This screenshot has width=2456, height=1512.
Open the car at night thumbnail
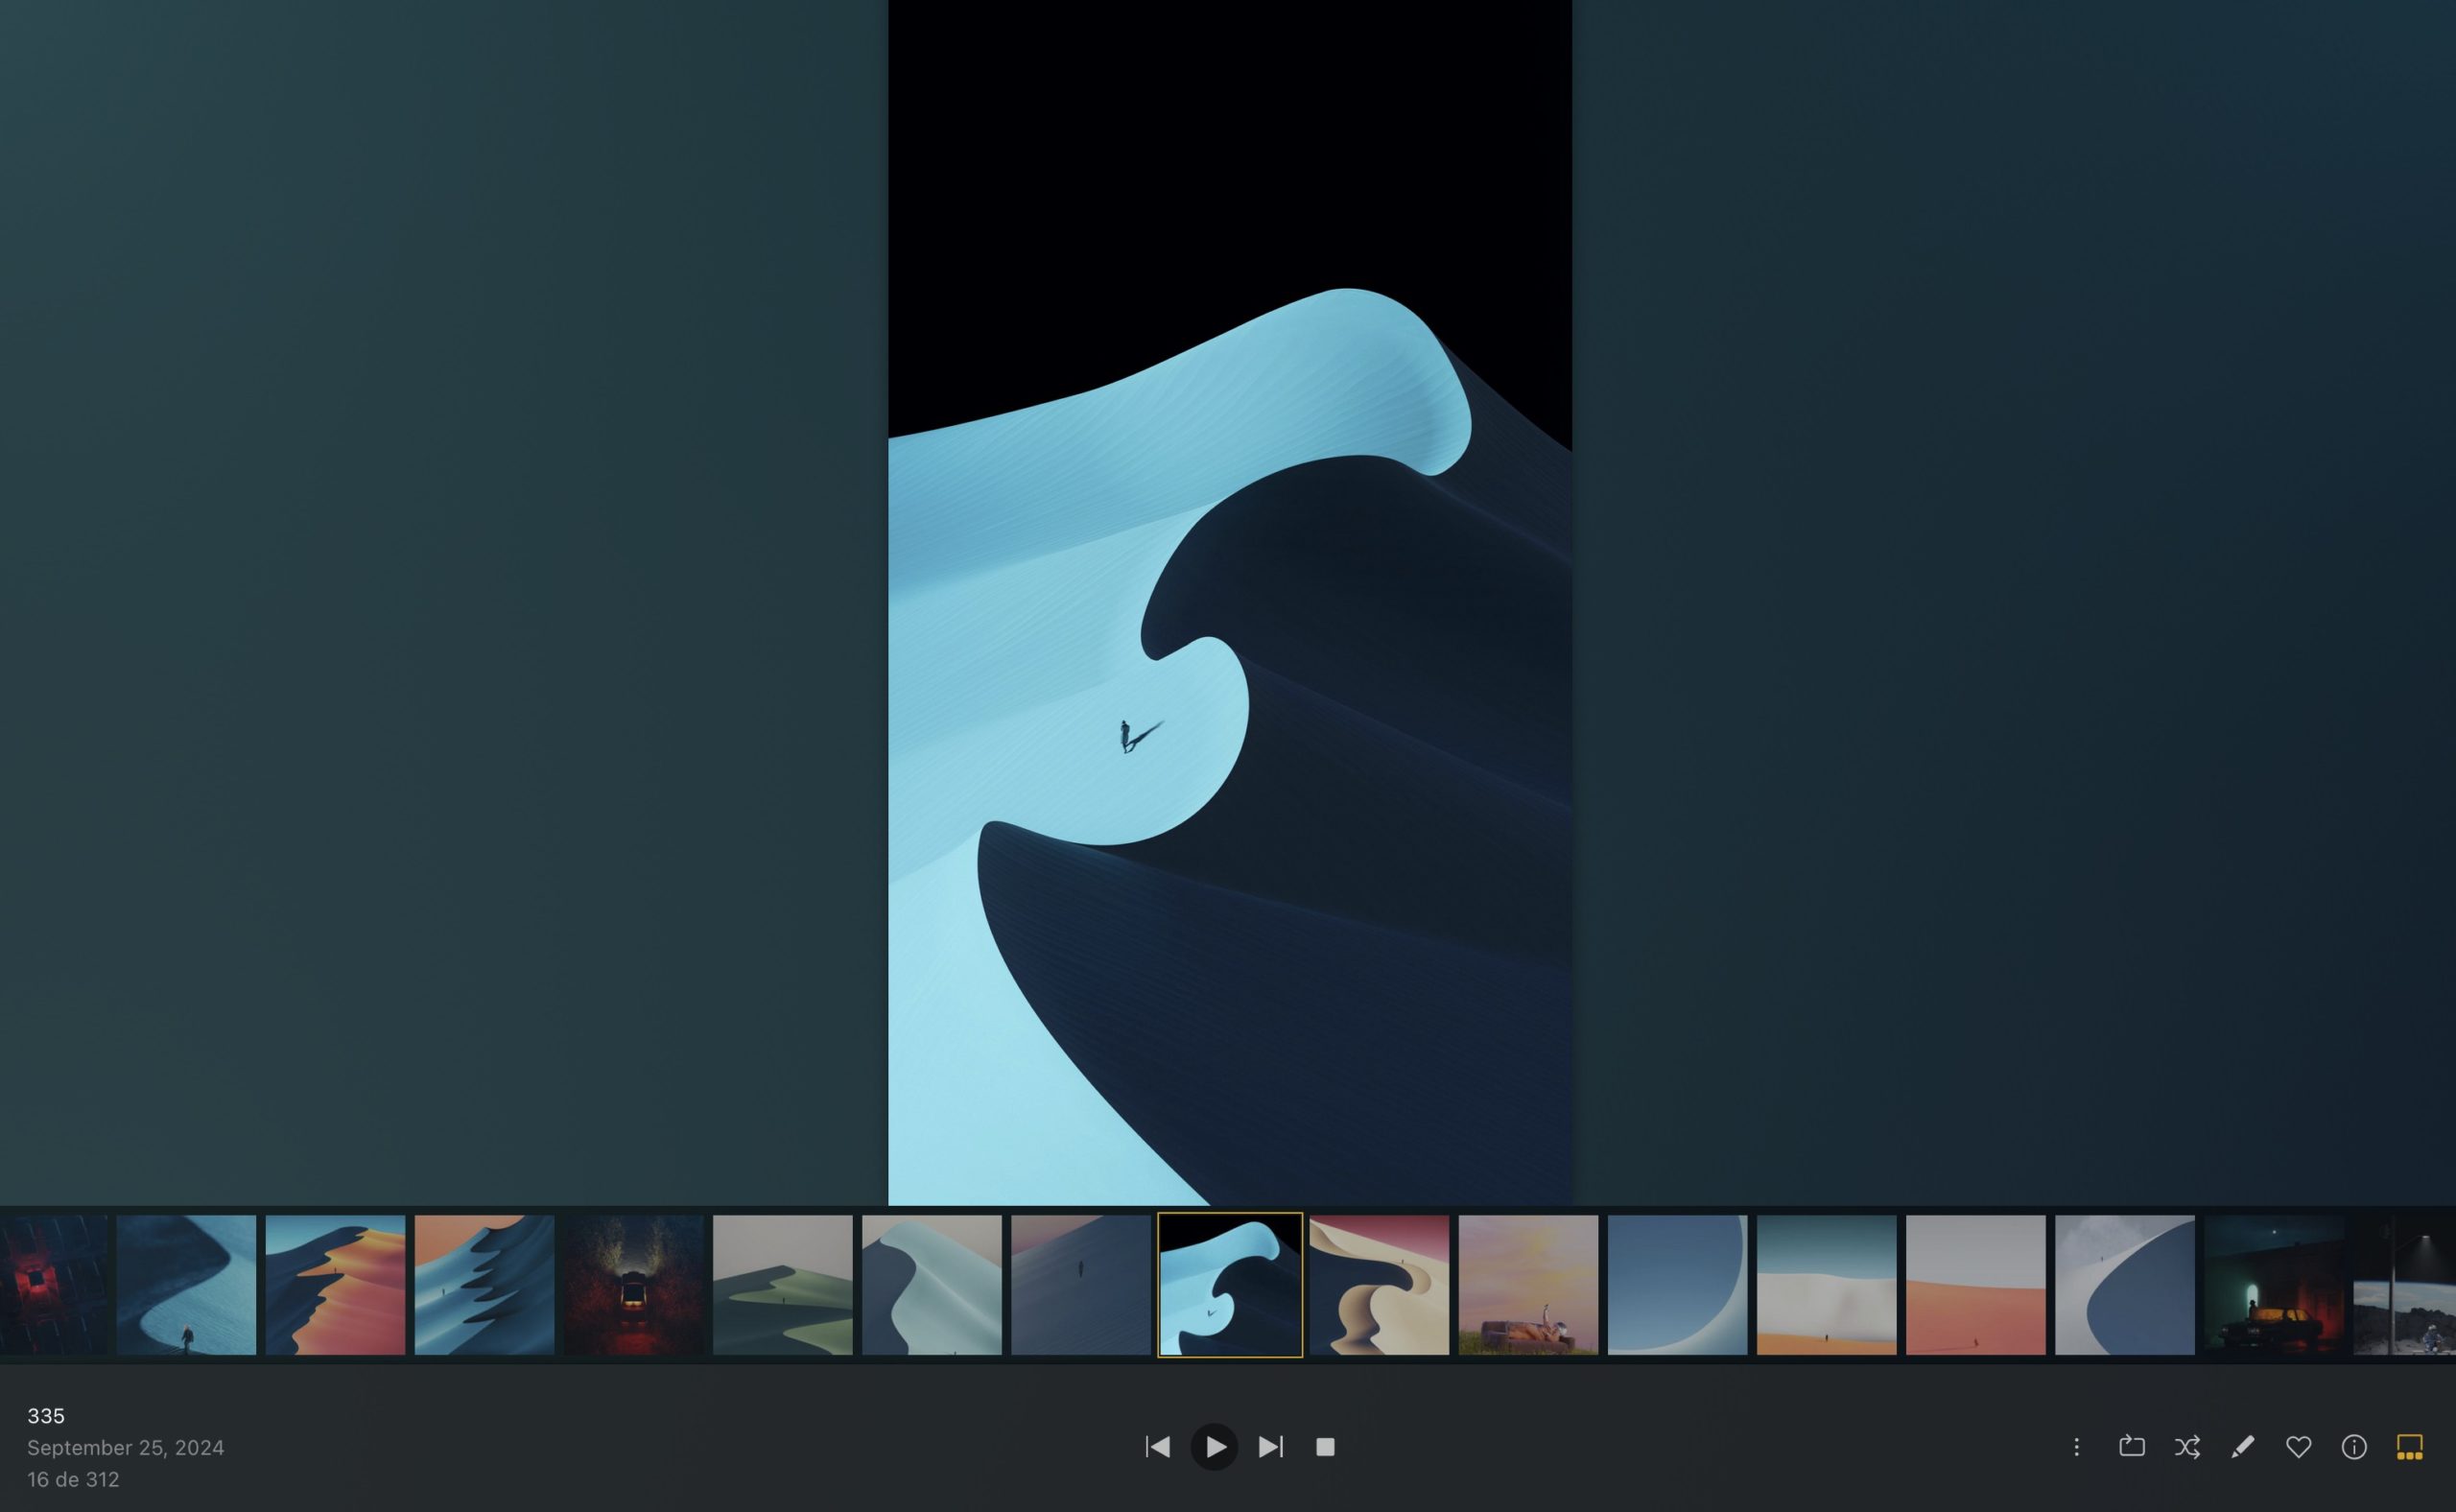coord(2273,1285)
